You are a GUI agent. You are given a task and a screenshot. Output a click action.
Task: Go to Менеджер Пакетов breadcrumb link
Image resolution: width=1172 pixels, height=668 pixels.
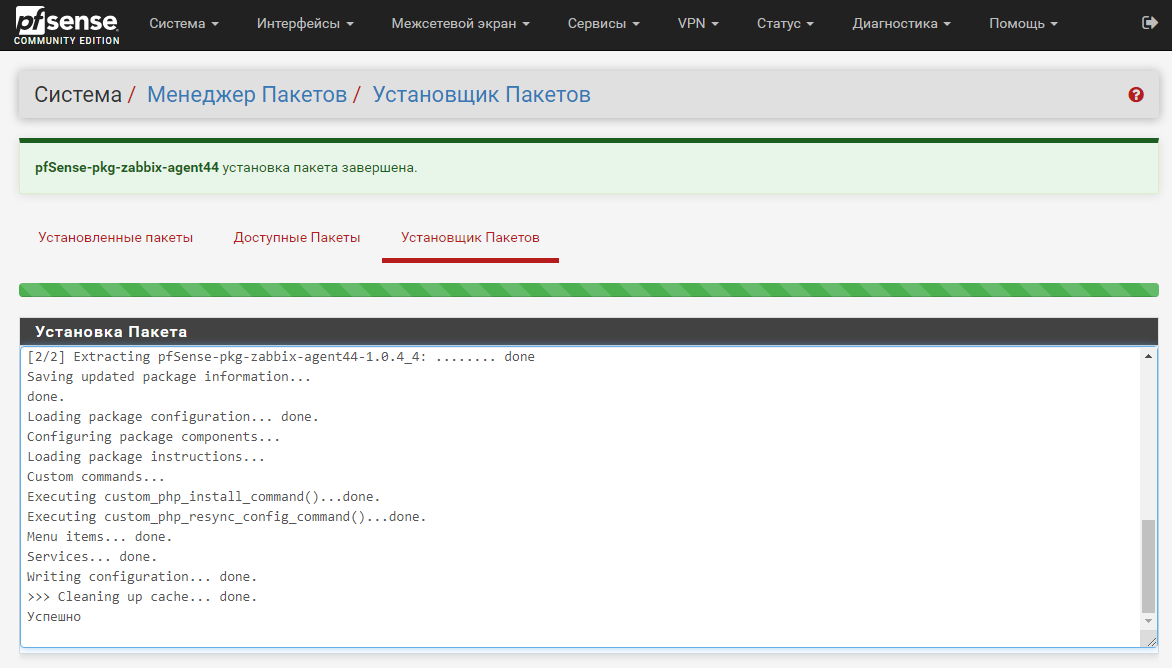point(247,95)
